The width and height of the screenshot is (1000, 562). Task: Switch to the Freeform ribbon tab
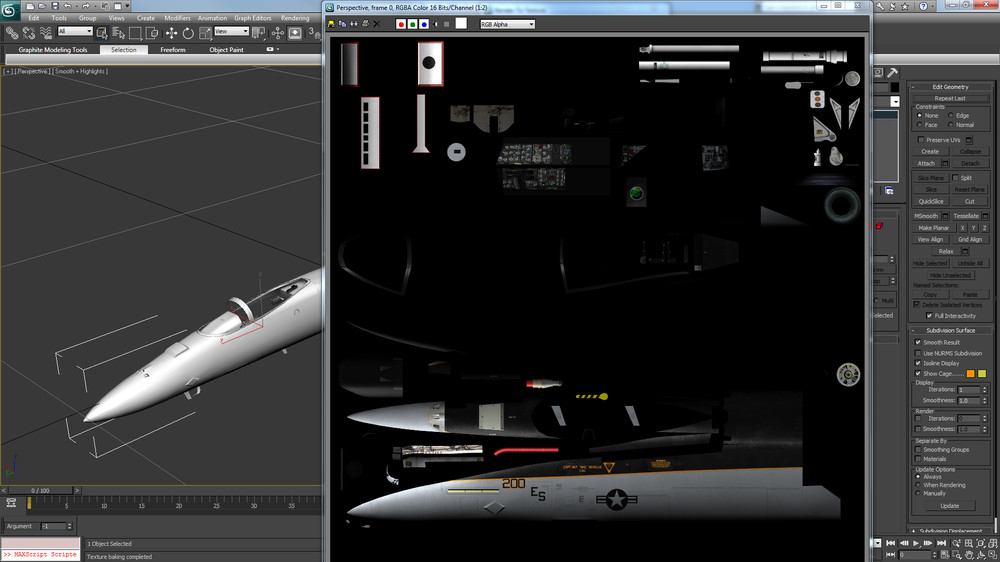[173, 49]
